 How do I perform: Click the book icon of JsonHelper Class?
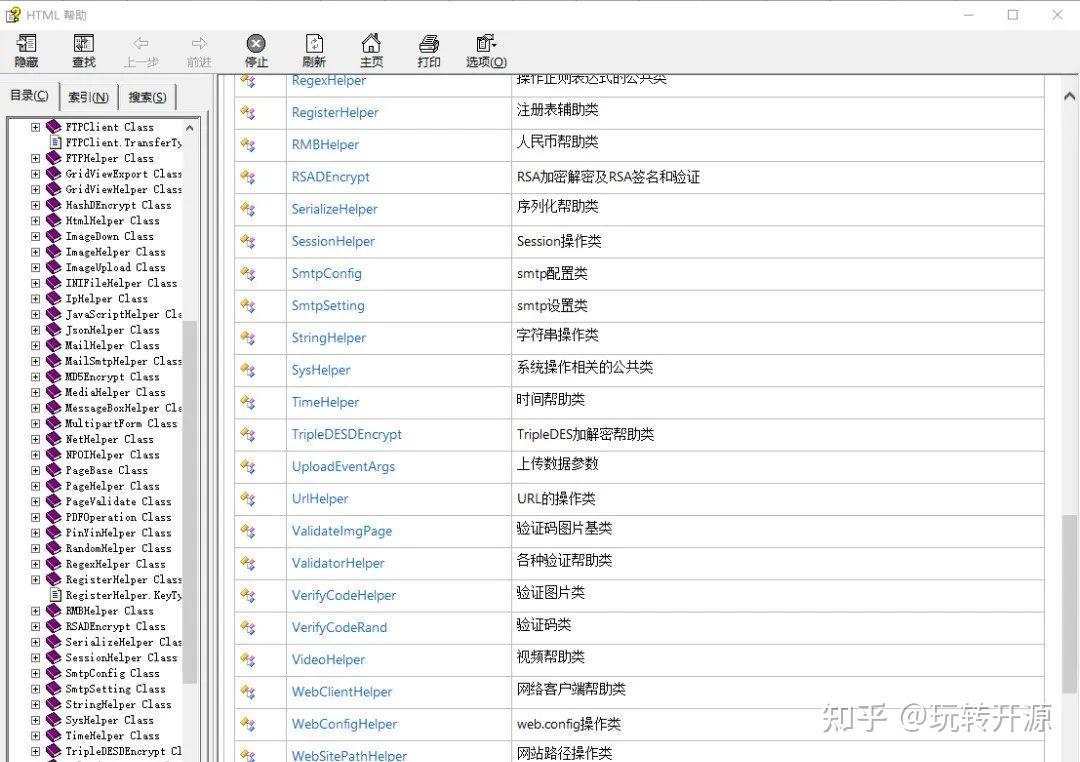[x=54, y=330]
